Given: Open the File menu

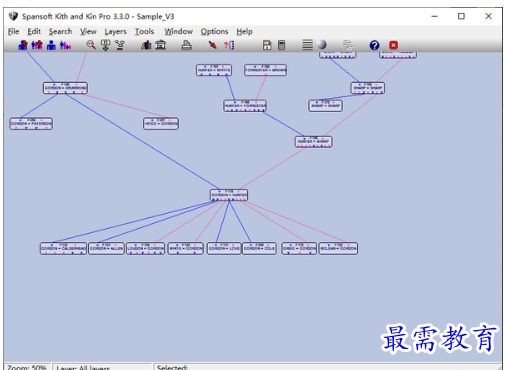Looking at the screenshot, I should tap(13, 31).
